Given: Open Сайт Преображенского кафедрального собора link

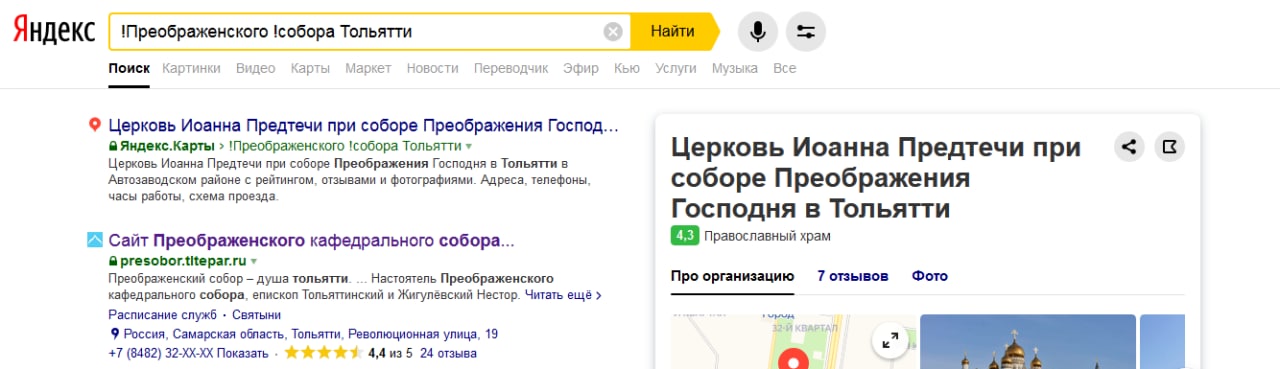Looking at the screenshot, I should 311,240.
